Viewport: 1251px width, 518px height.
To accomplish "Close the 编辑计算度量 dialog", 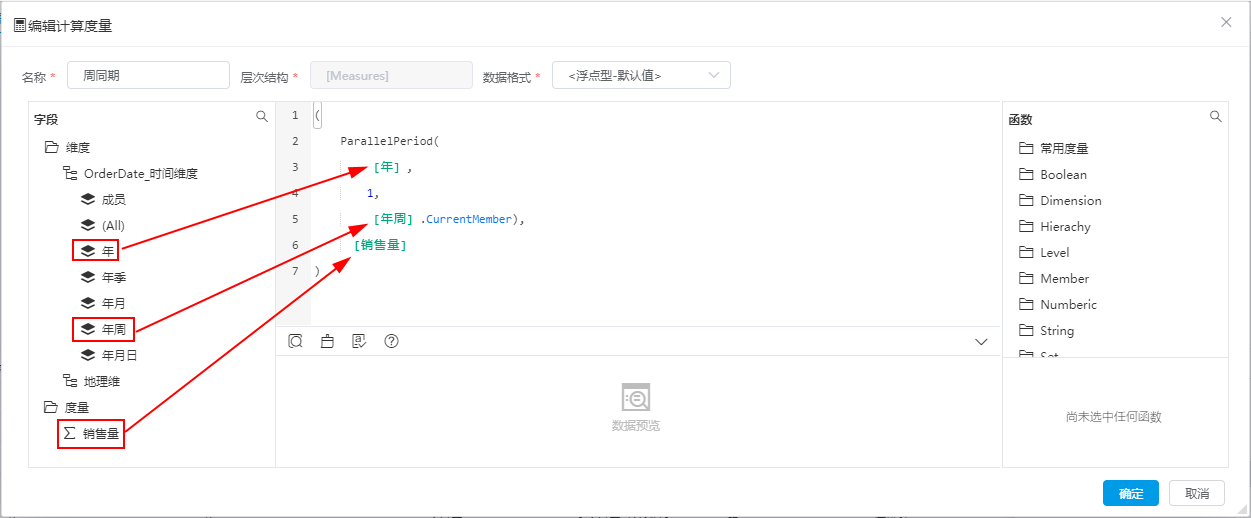I will [1226, 22].
